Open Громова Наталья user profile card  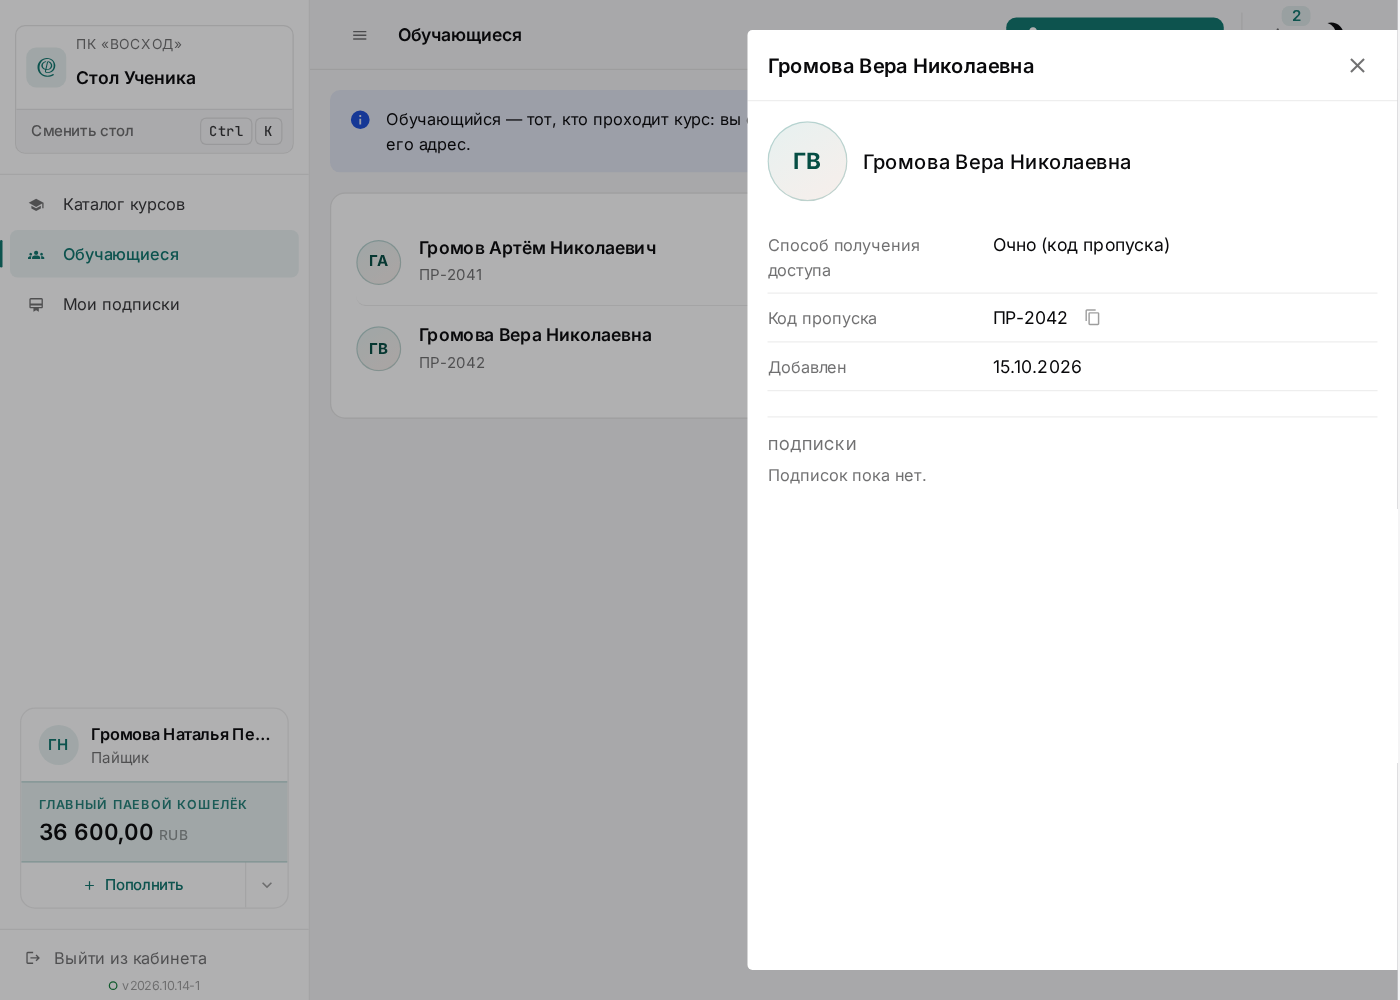155,745
